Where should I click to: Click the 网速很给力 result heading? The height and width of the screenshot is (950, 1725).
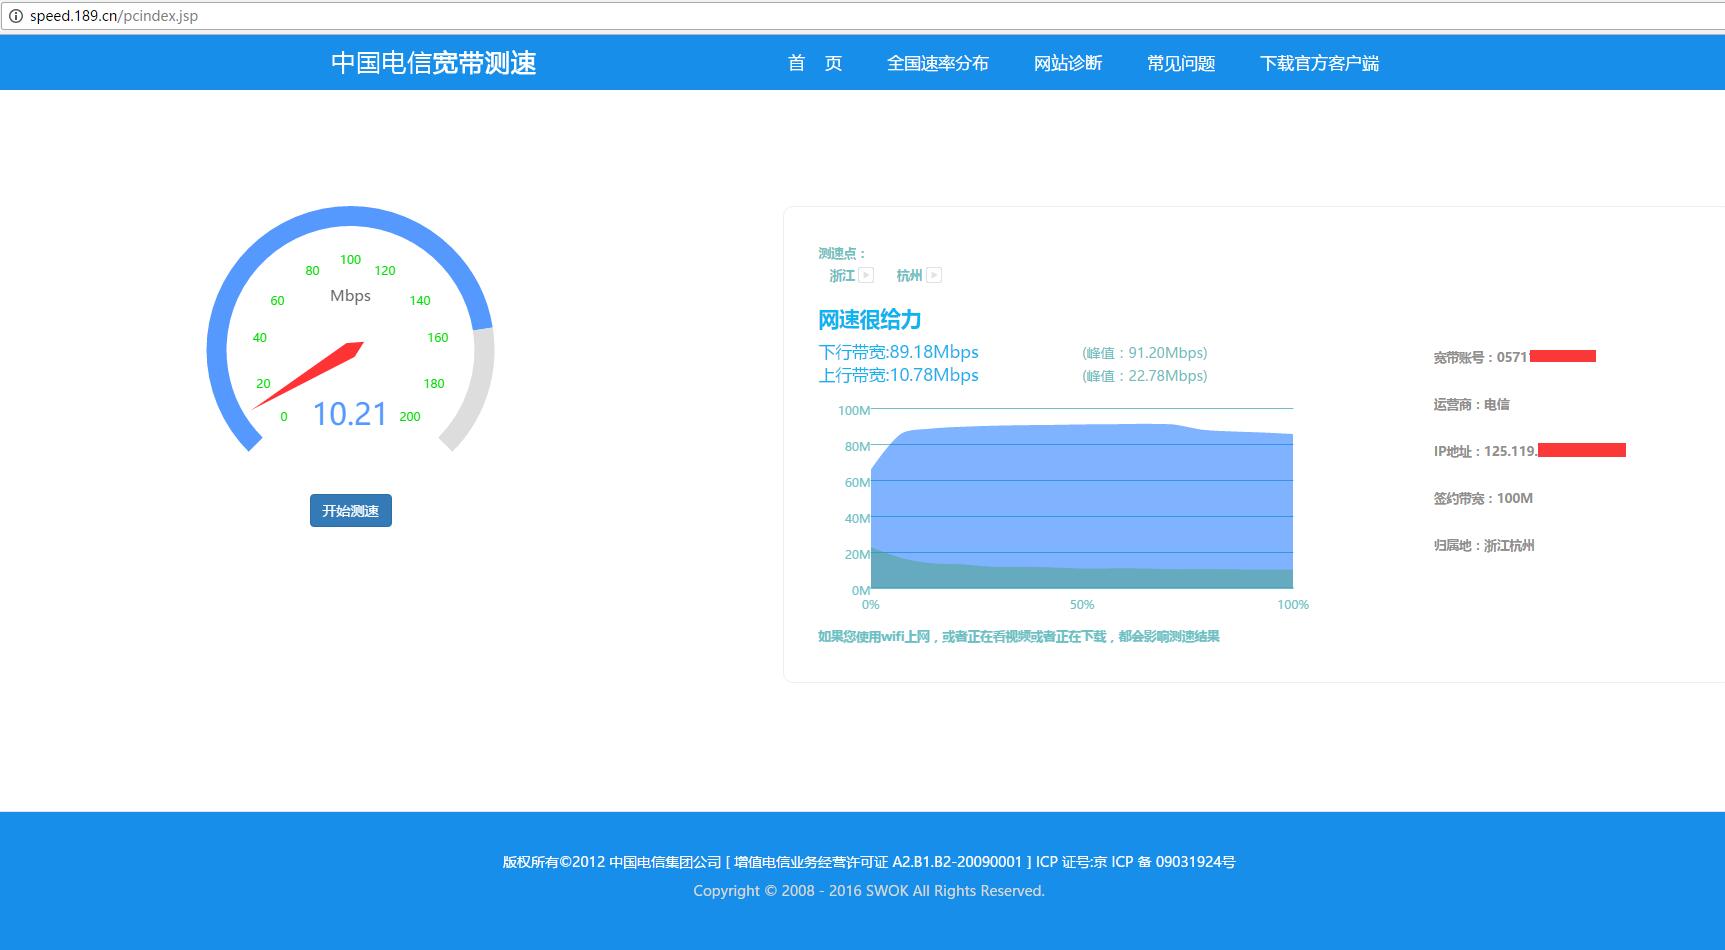[x=869, y=320]
